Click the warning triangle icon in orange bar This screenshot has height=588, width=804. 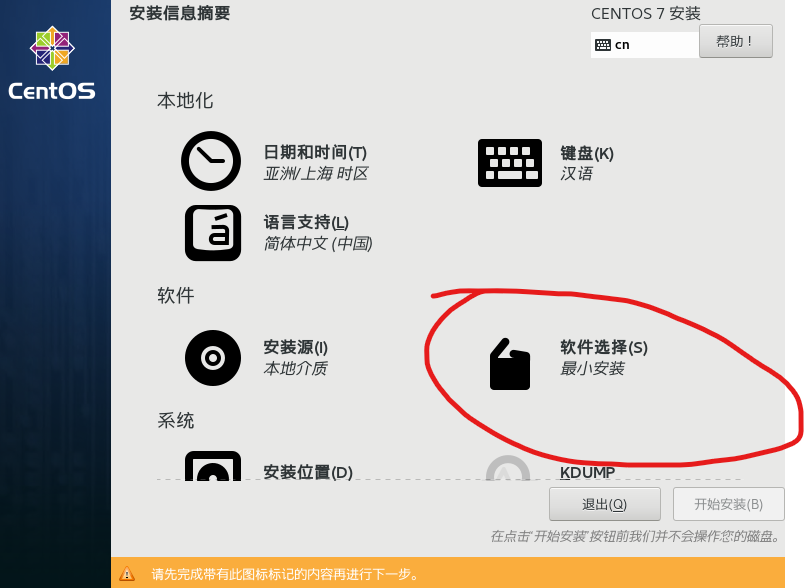click(x=127, y=574)
